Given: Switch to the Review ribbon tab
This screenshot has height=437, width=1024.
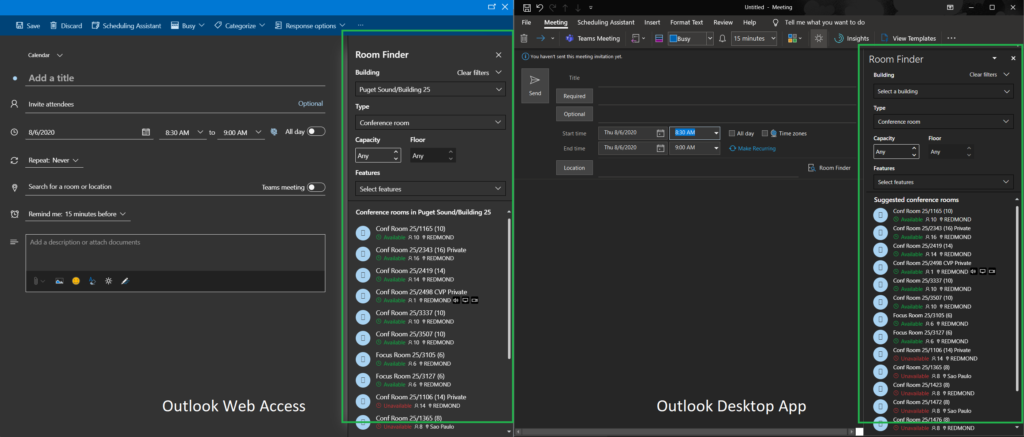Looking at the screenshot, I should click(x=723, y=22).
